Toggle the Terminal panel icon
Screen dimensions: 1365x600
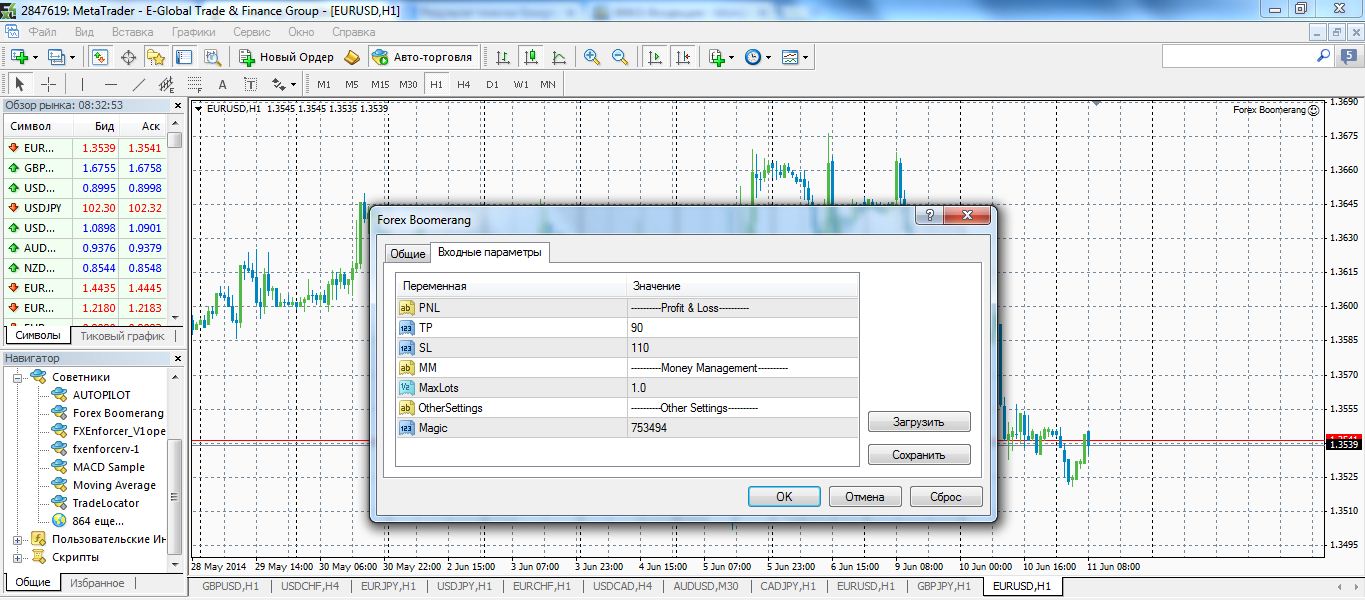pos(184,57)
